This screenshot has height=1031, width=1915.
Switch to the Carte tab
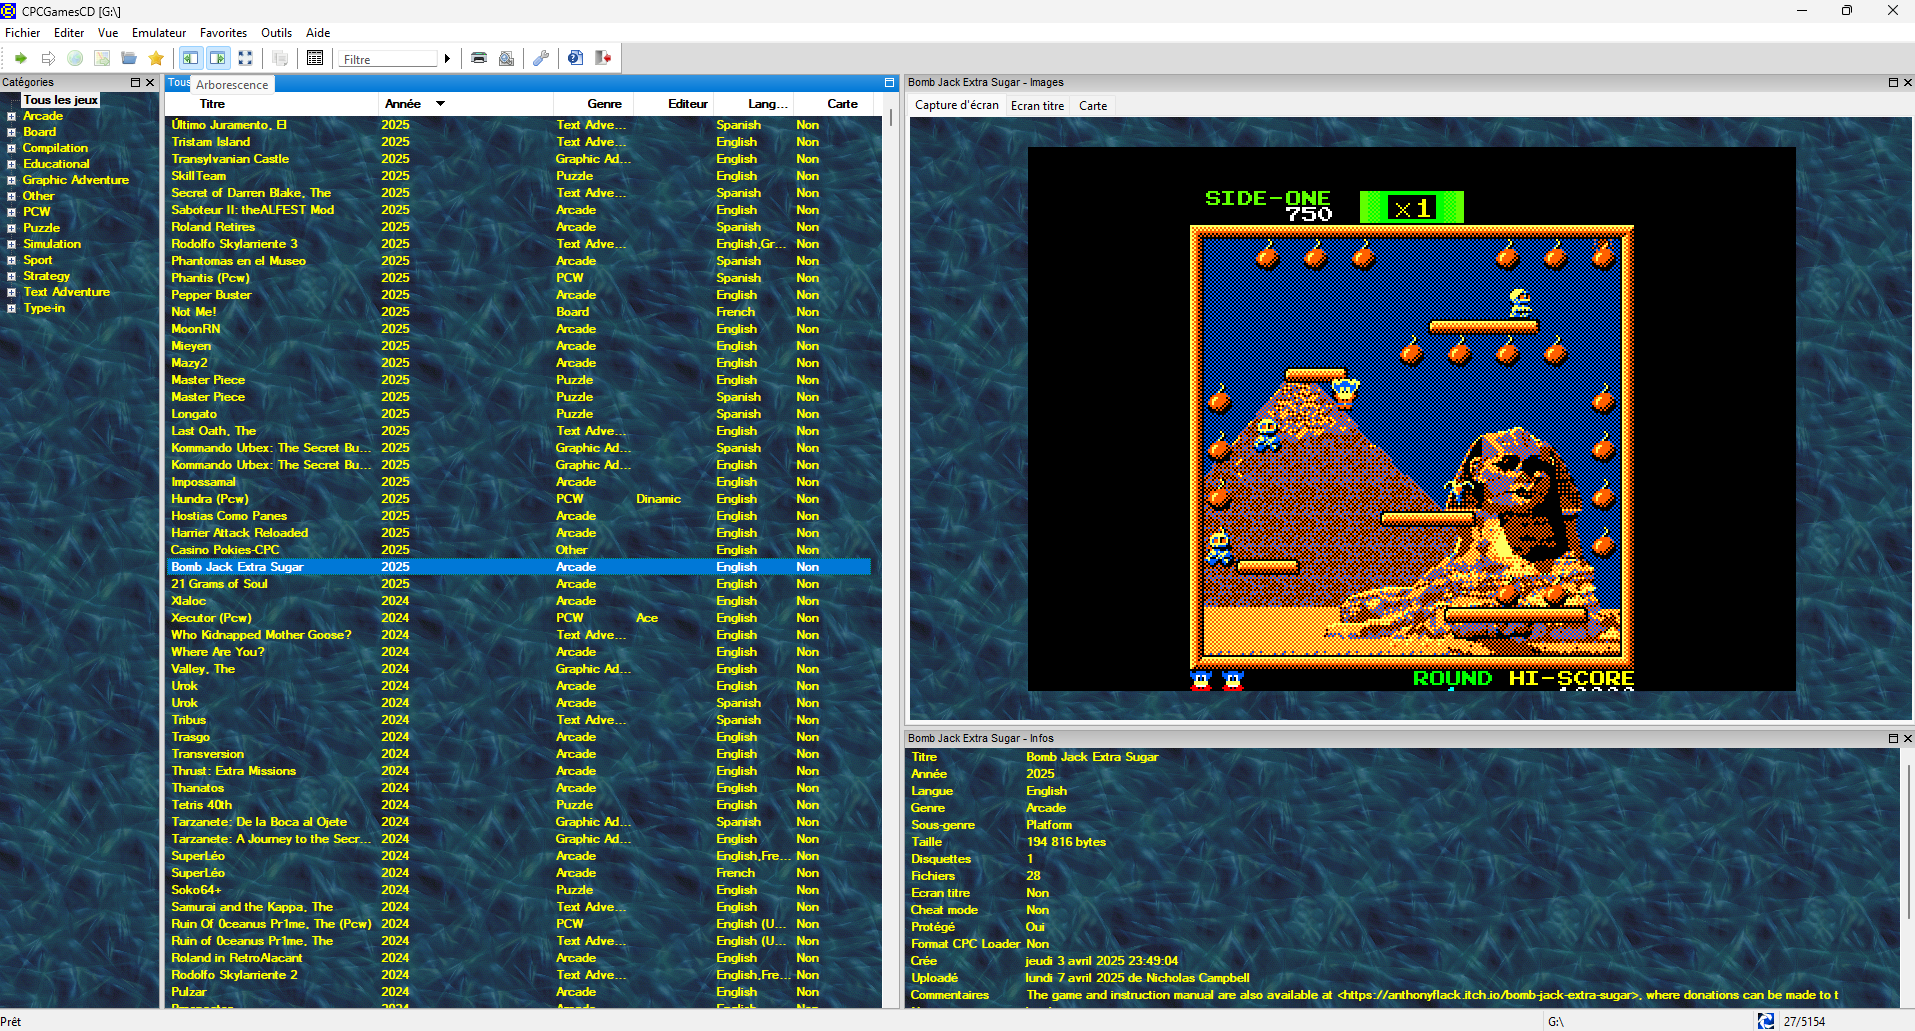1093,105
